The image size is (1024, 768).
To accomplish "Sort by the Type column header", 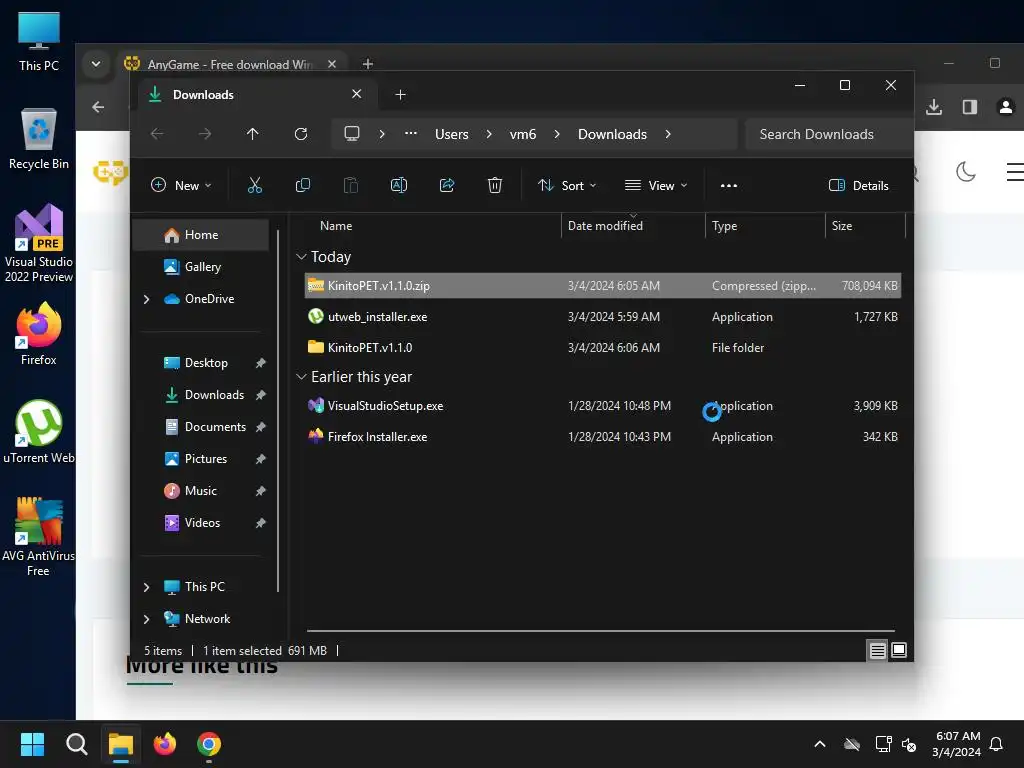I will [765, 226].
